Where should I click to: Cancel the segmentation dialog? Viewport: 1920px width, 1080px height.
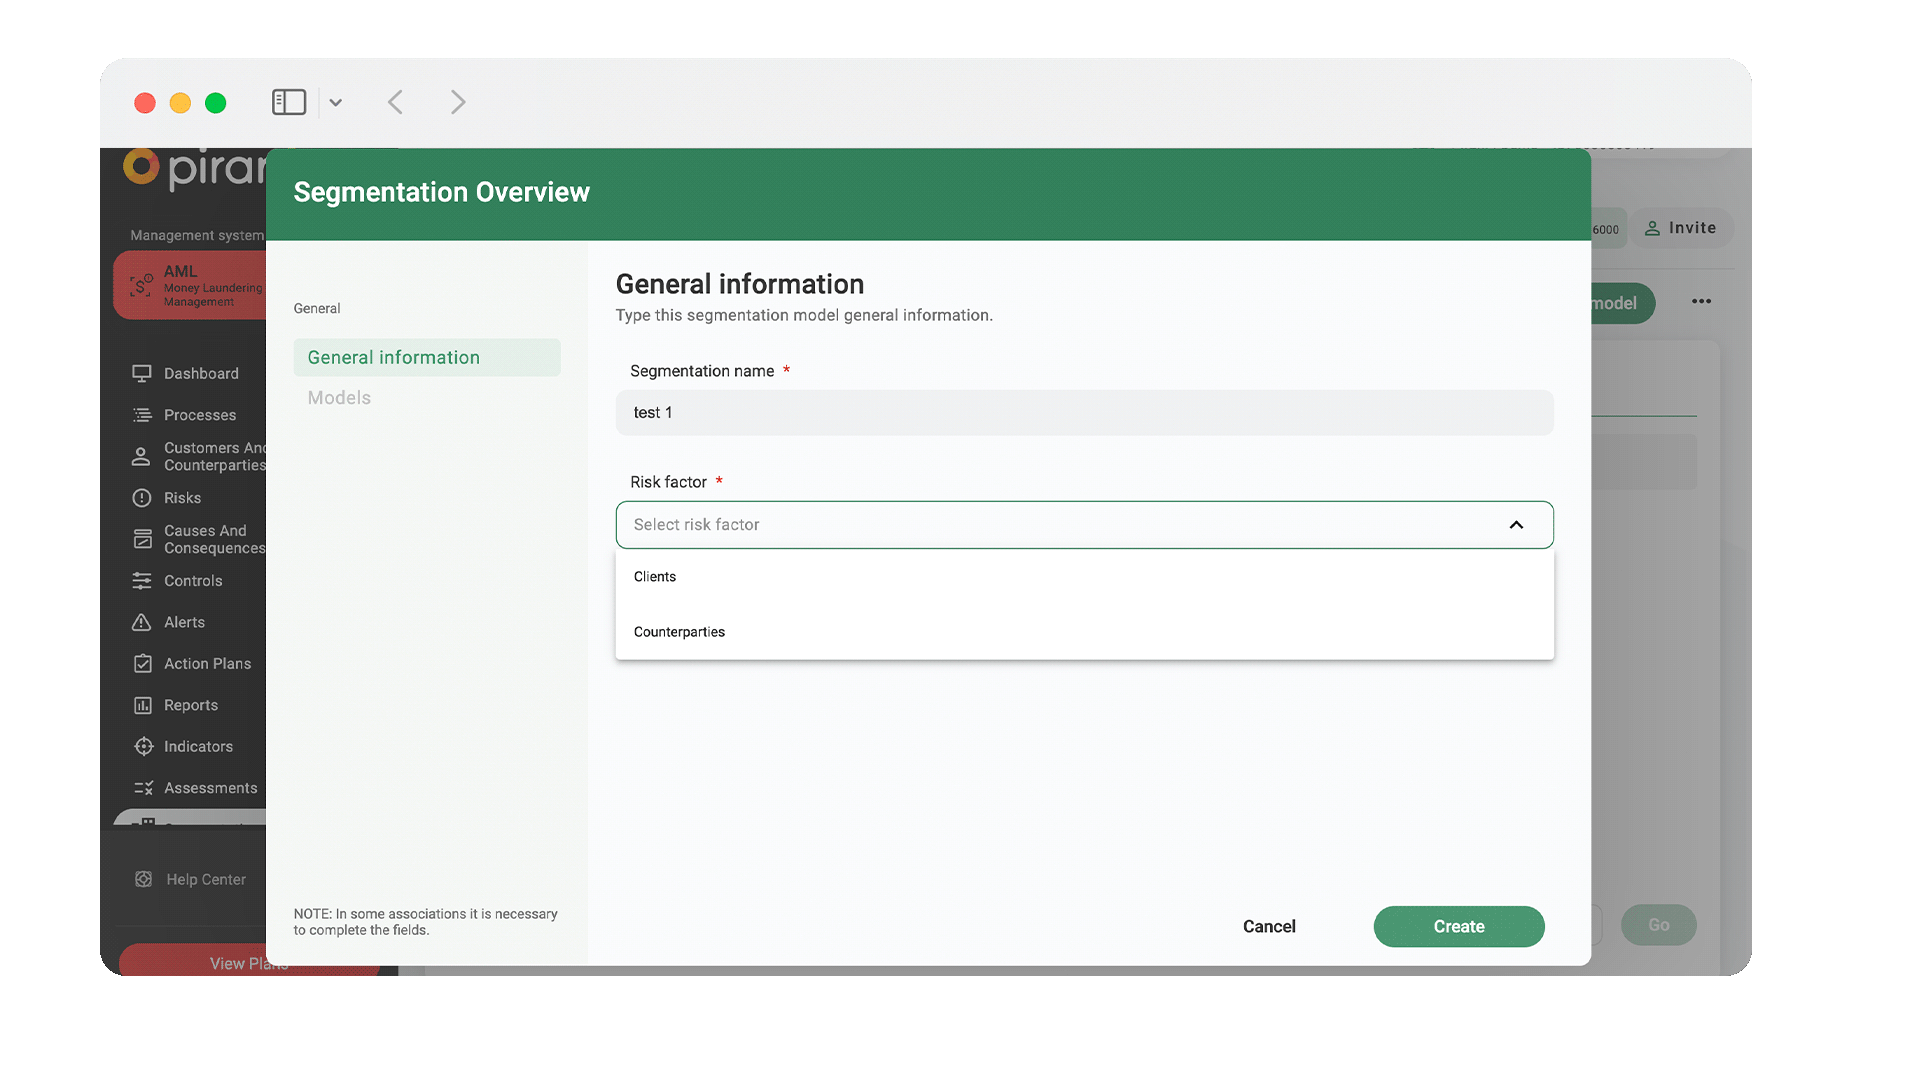click(x=1269, y=927)
